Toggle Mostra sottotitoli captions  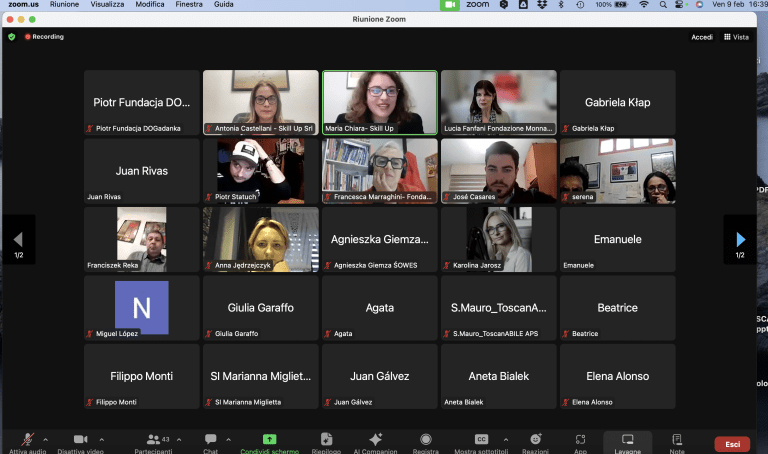[x=481, y=443]
